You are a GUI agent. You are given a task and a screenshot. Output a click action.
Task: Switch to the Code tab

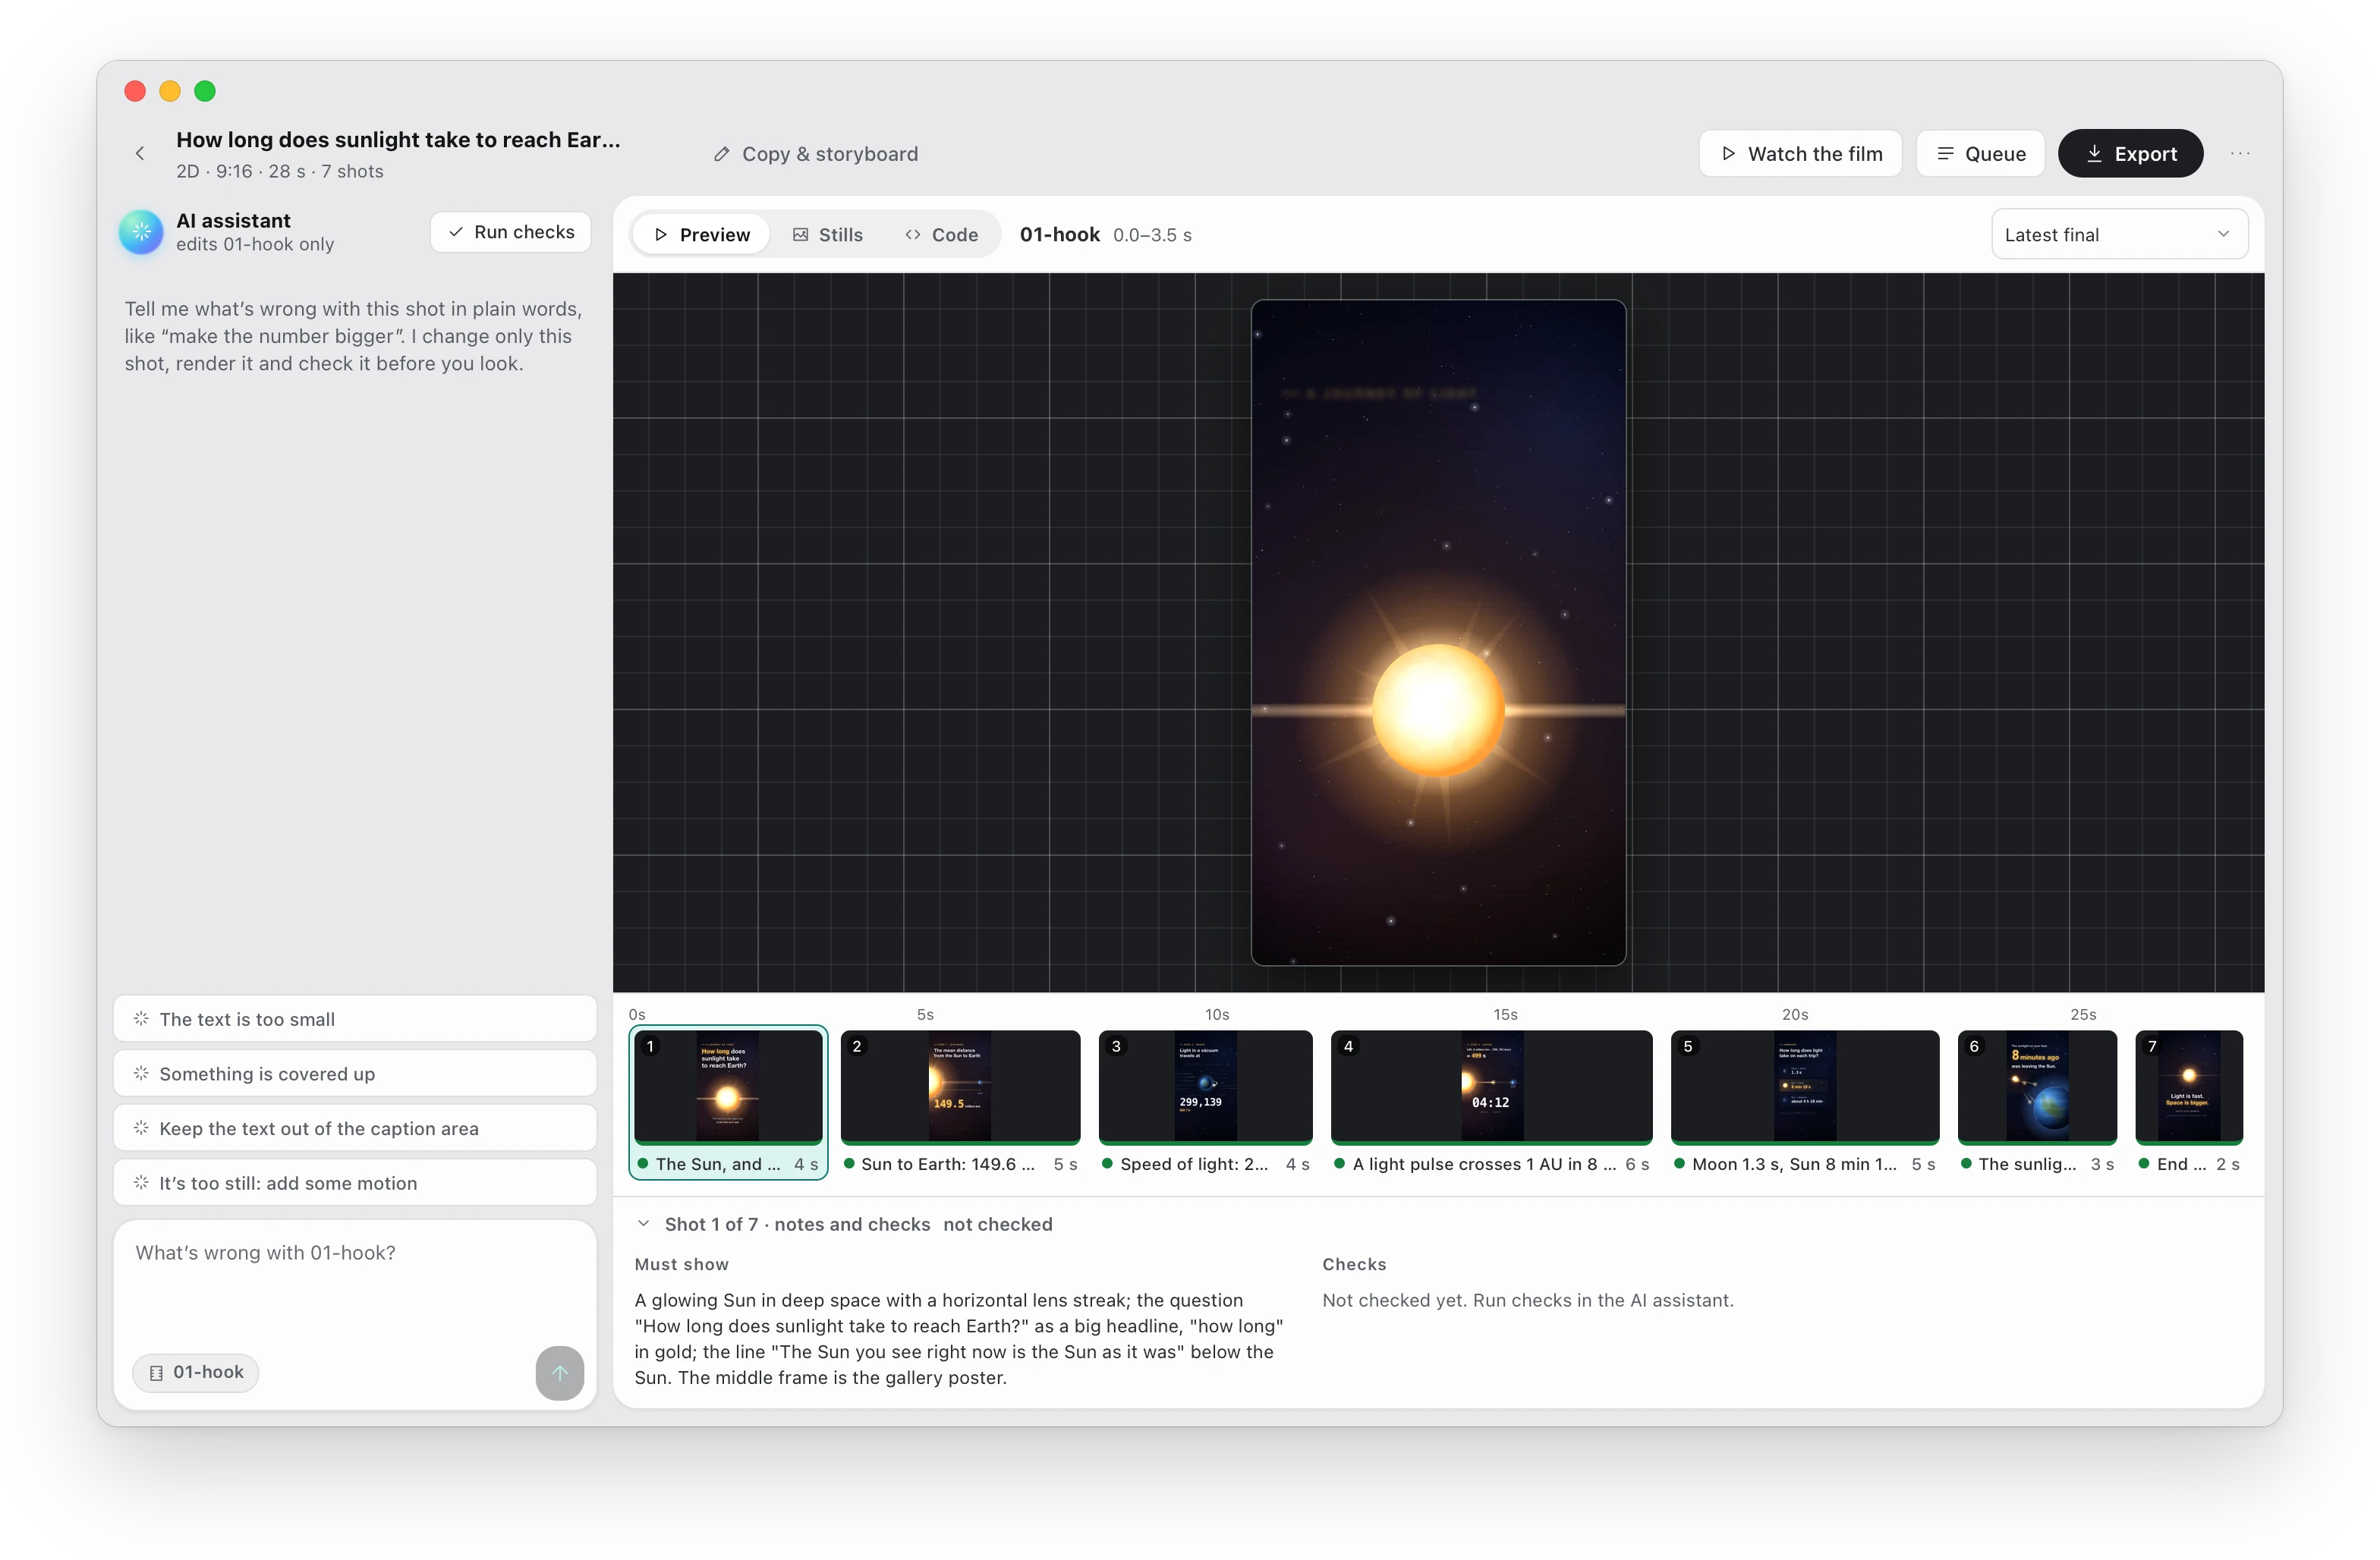[x=941, y=235]
